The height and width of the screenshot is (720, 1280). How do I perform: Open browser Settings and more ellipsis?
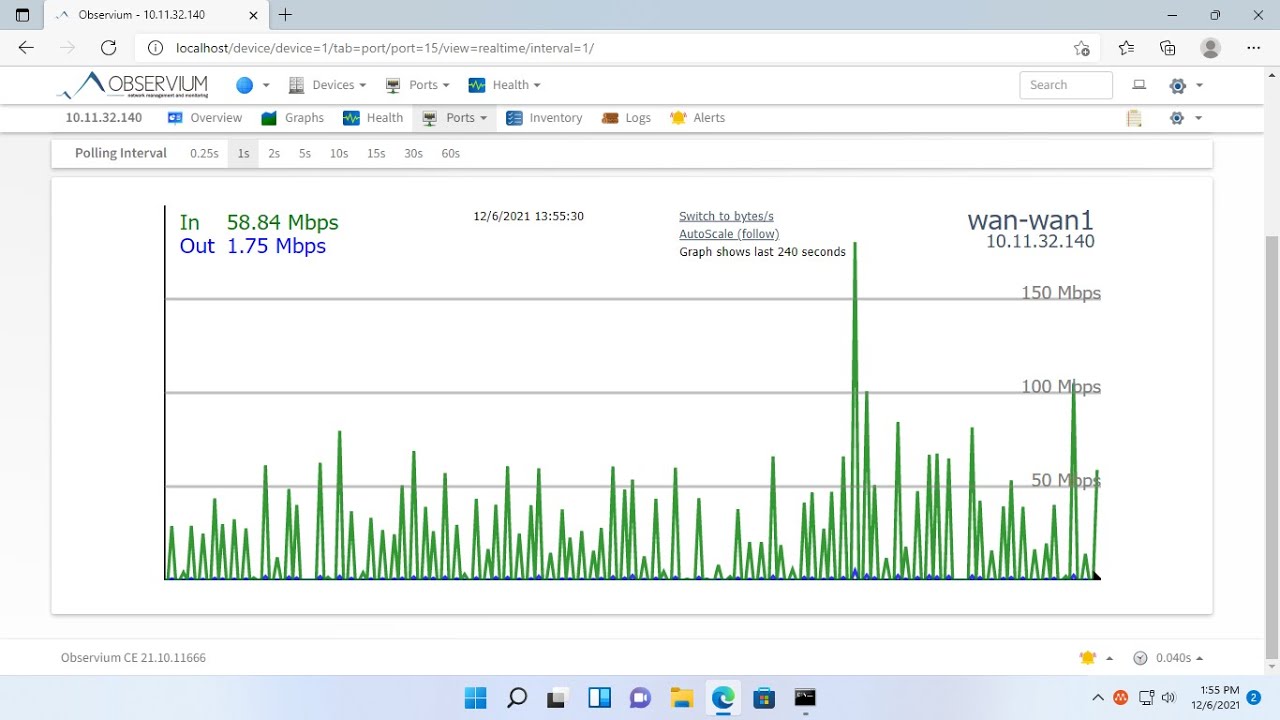(x=1254, y=47)
